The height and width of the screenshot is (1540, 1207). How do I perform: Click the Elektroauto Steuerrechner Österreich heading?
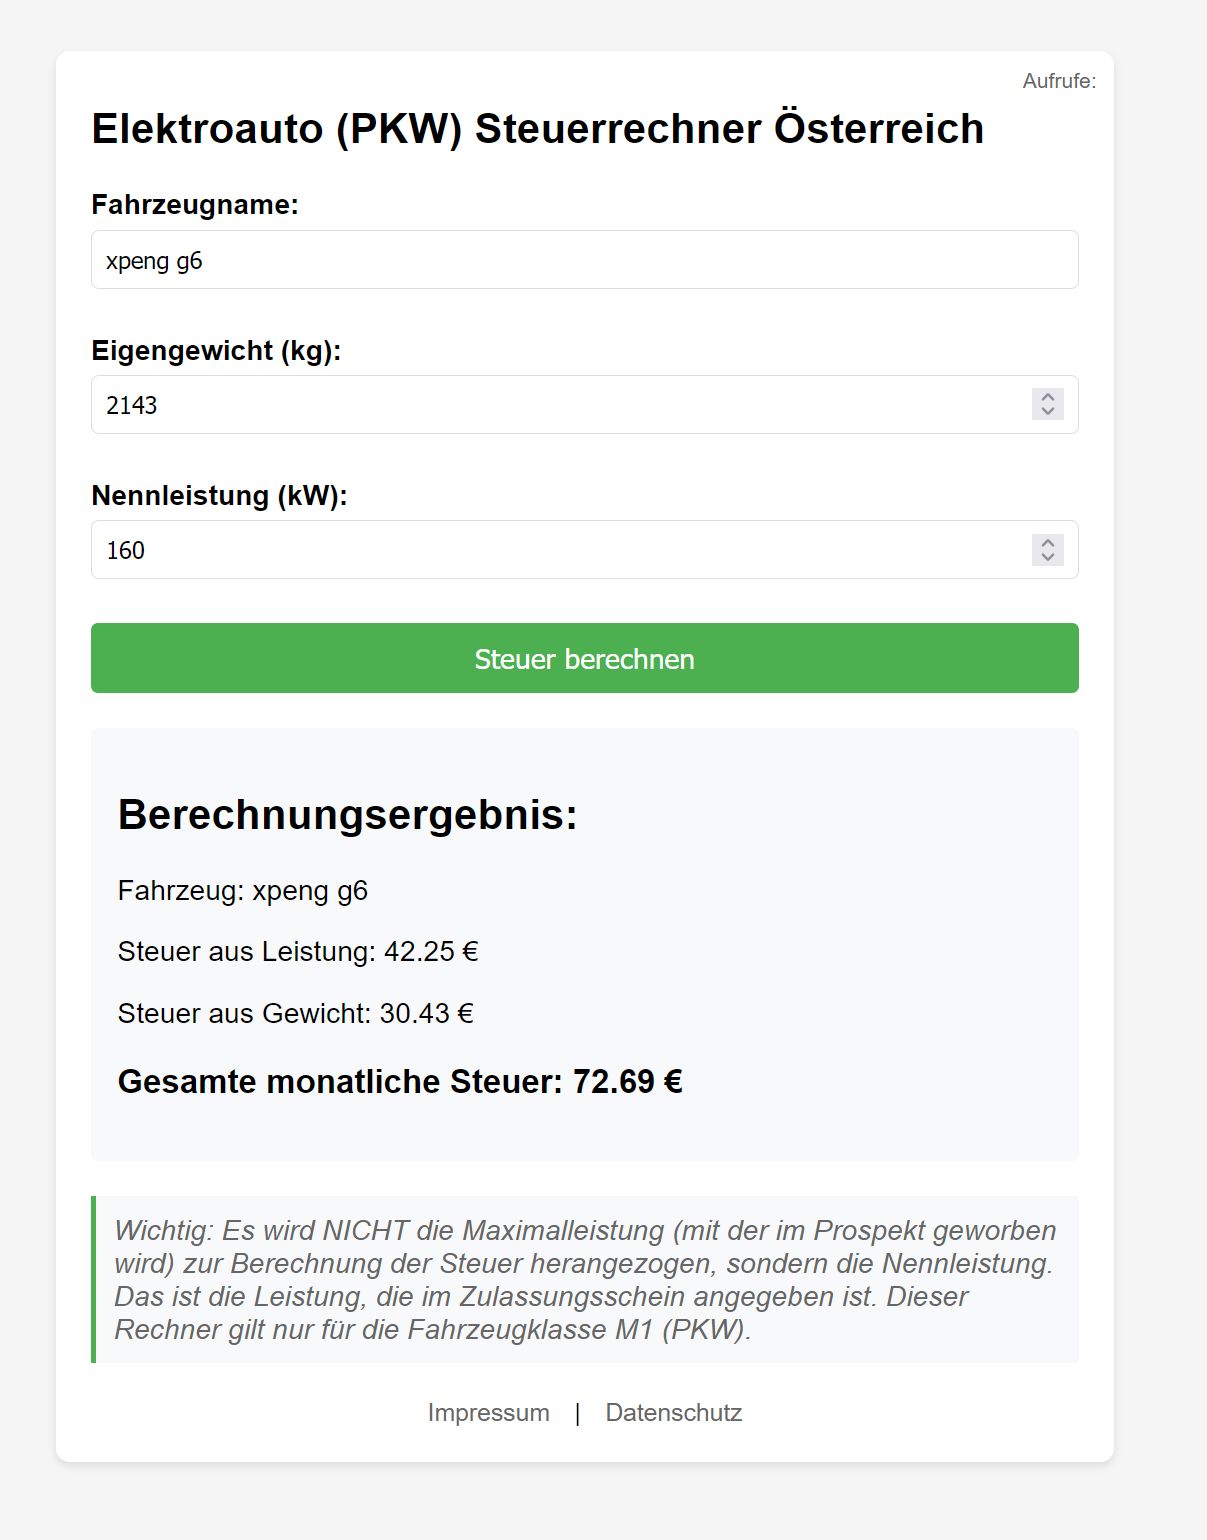point(537,129)
